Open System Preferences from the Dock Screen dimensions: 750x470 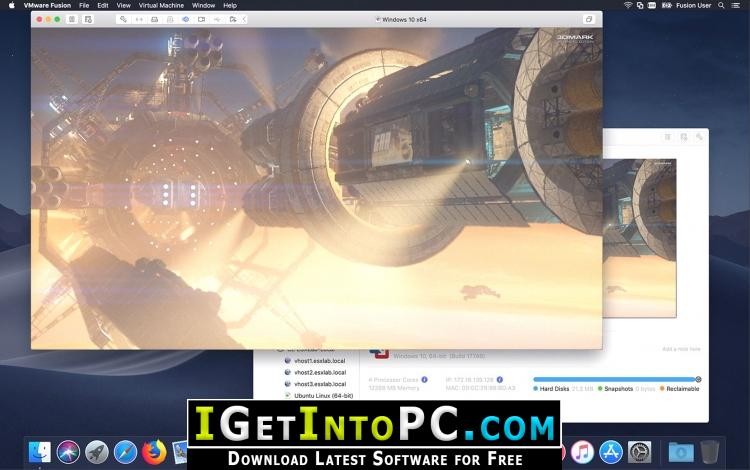coord(640,452)
